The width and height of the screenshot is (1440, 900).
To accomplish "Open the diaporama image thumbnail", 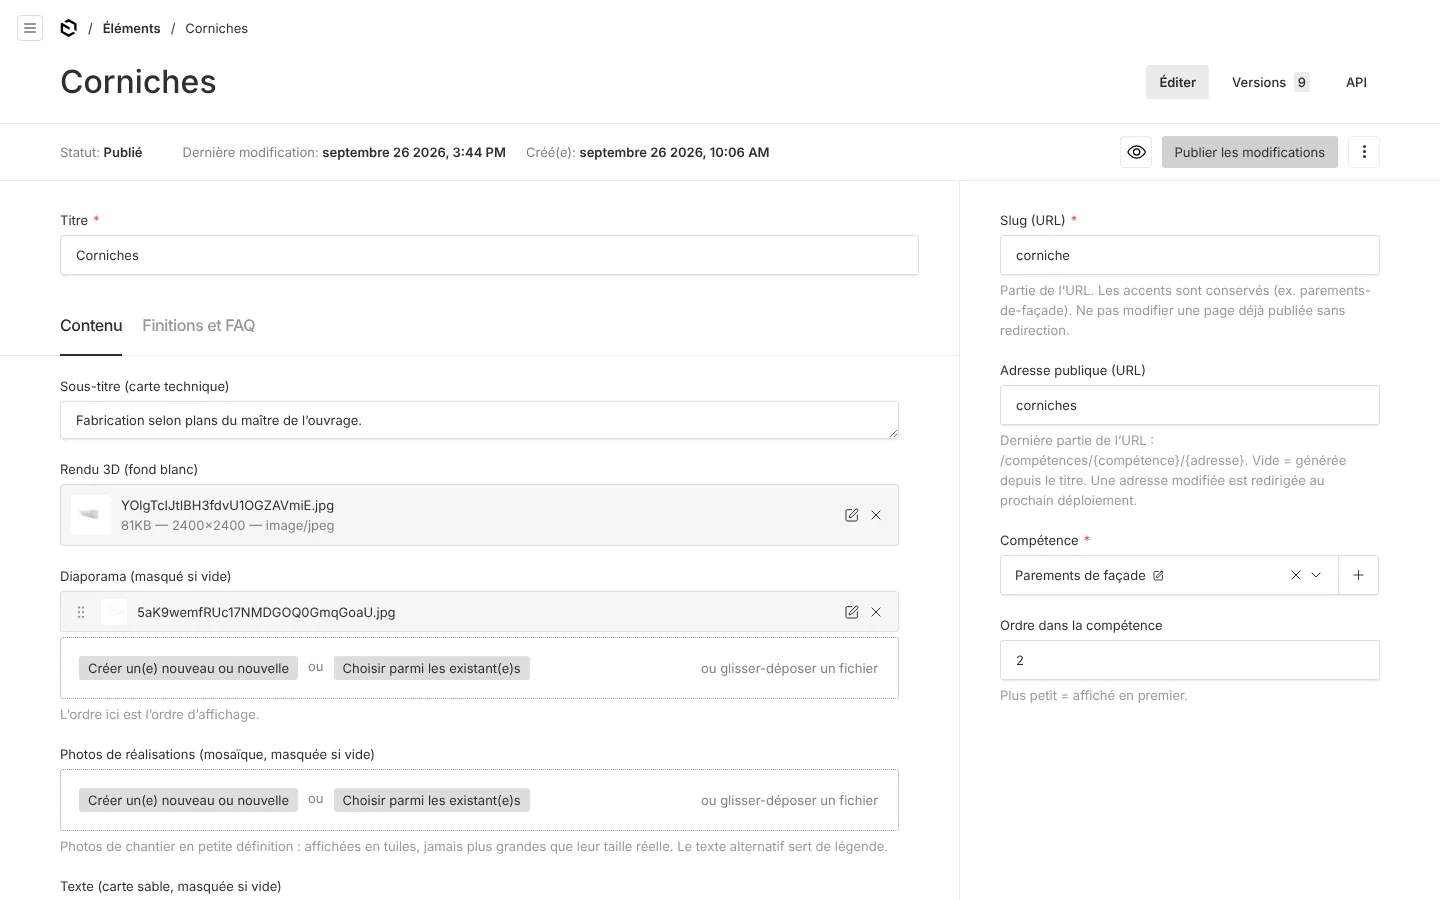I will pyautogui.click(x=114, y=612).
